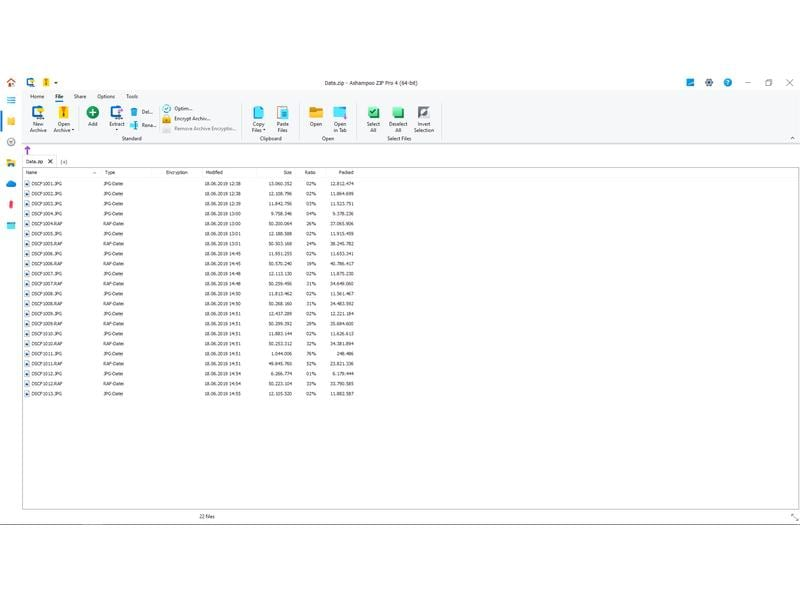The height and width of the screenshot is (600, 800).
Task: Open help via the blue question mark icon
Action: [728, 83]
